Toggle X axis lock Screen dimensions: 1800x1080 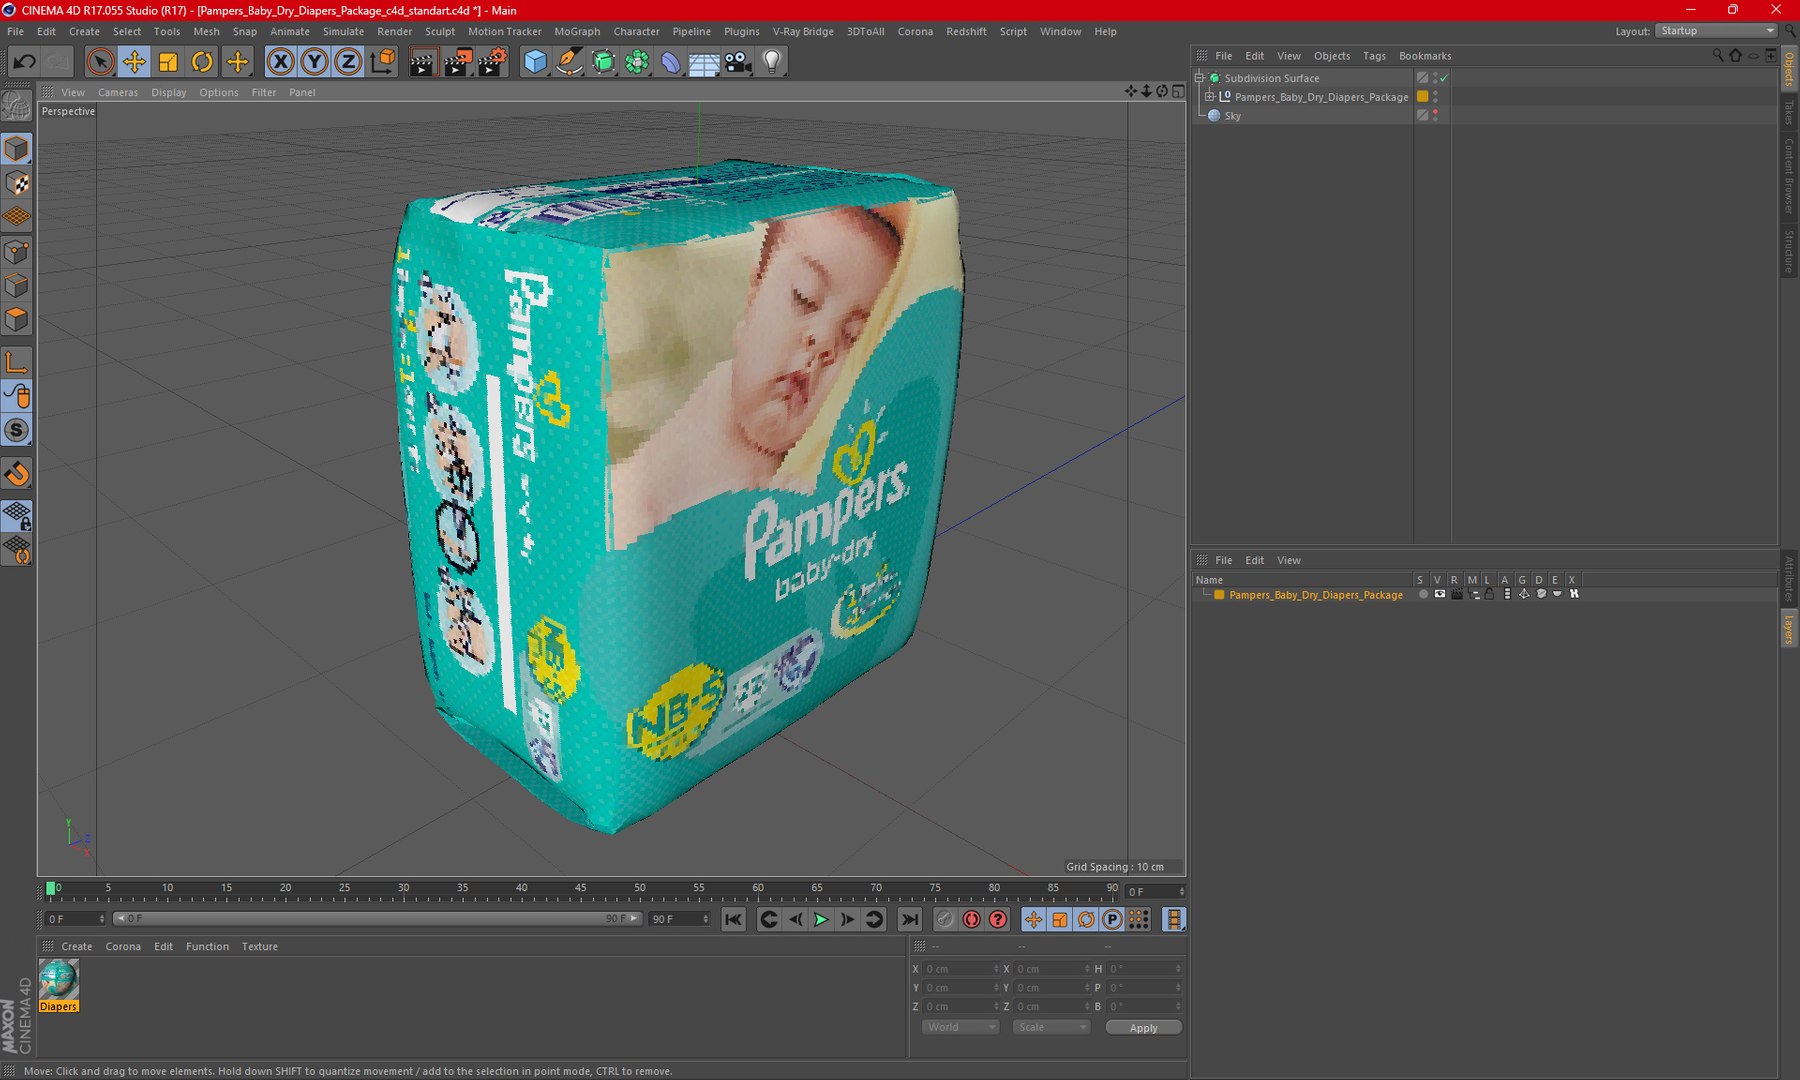281,62
